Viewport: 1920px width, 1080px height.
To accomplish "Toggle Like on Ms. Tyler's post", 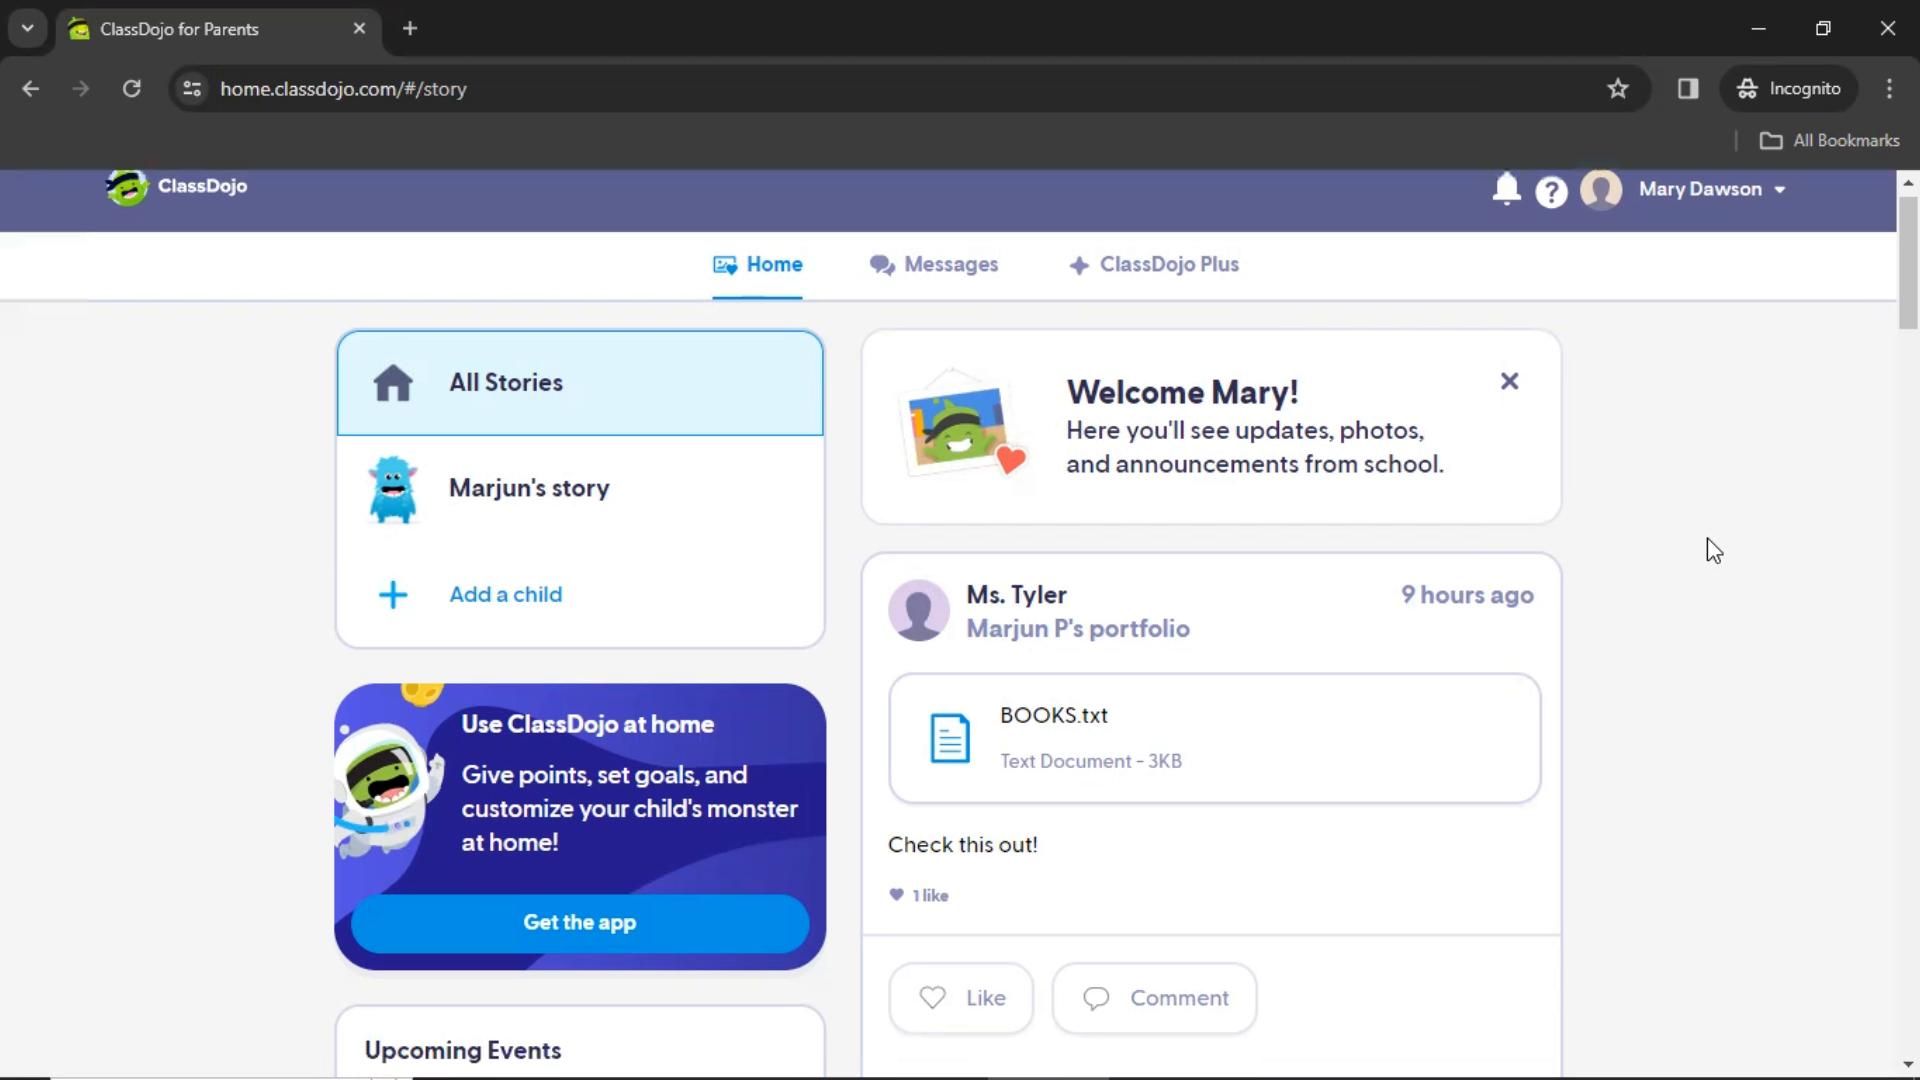I will point(960,998).
